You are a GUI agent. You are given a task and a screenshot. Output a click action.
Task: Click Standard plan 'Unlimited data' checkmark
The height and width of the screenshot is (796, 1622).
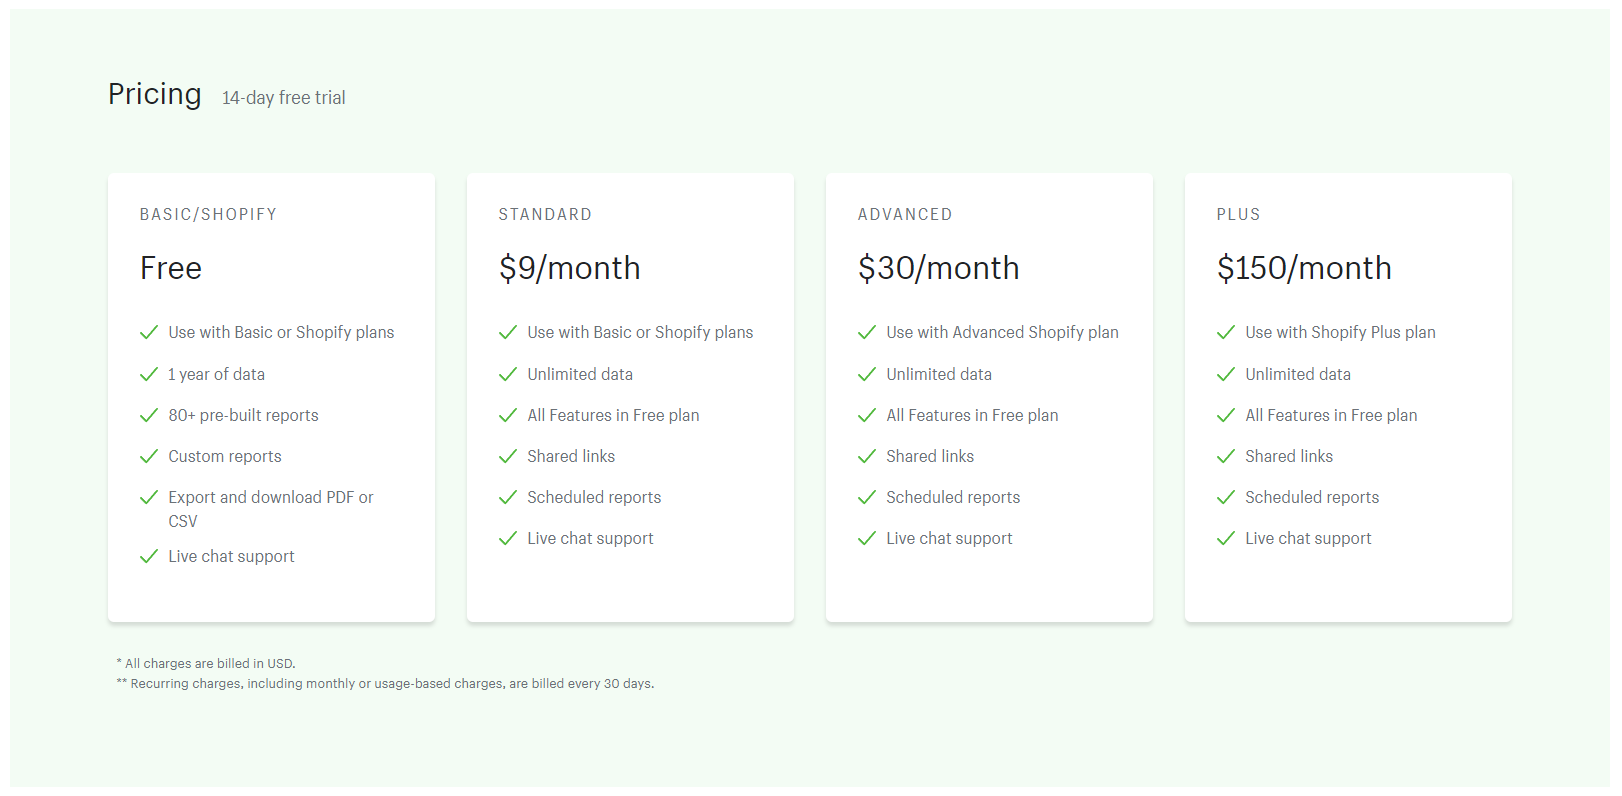[x=508, y=374]
